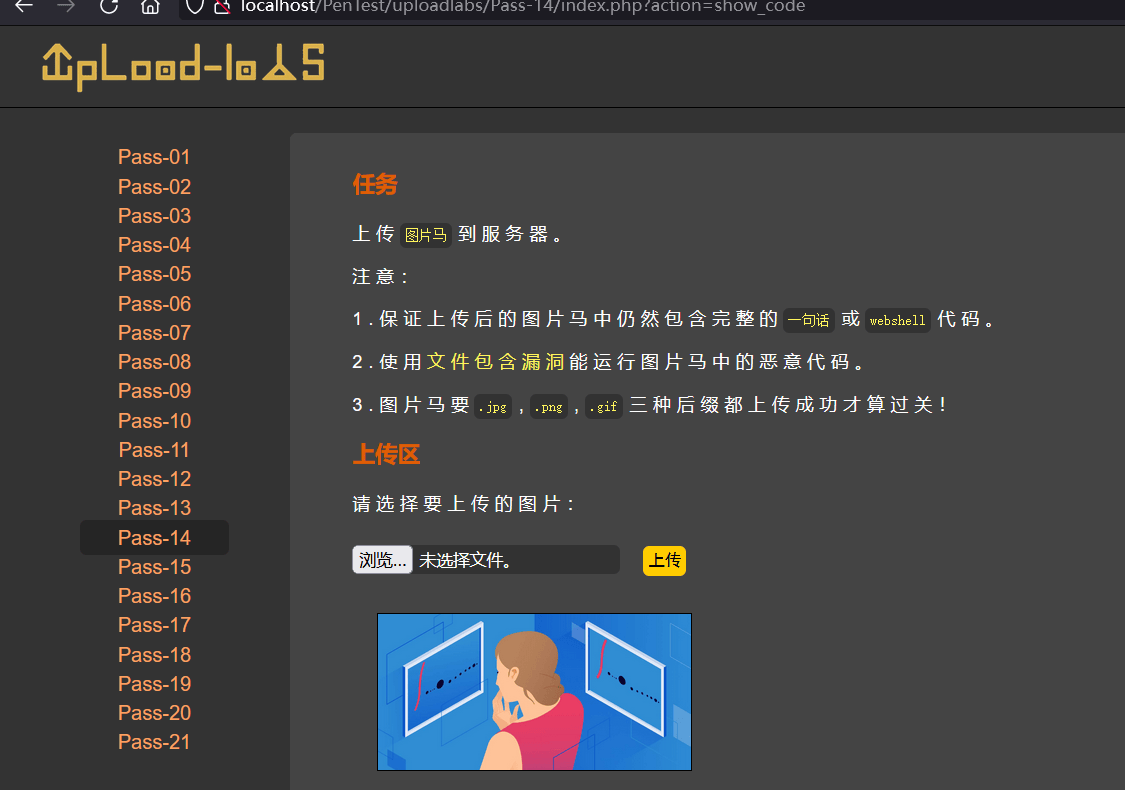
Task: Open Pass-01 in the sidebar
Action: 154,157
